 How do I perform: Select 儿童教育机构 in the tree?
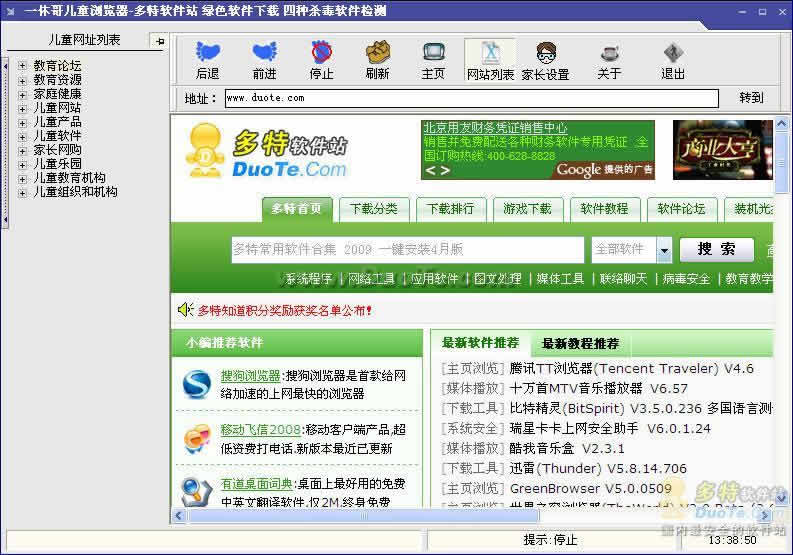tap(70, 178)
